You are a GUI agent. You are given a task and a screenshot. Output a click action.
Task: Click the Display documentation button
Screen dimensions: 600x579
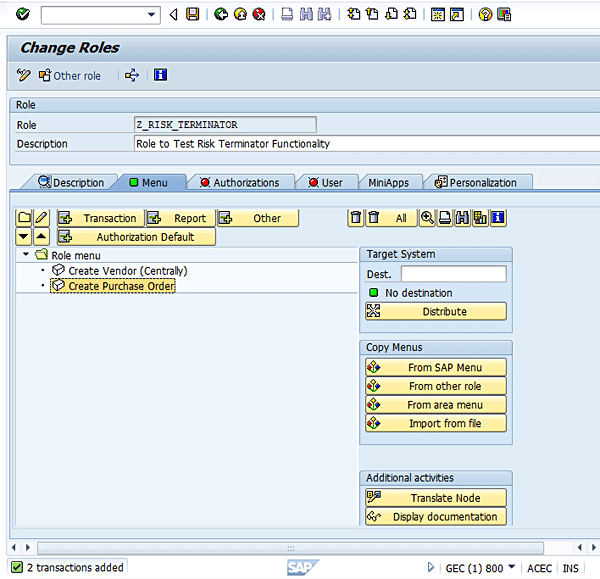click(436, 517)
